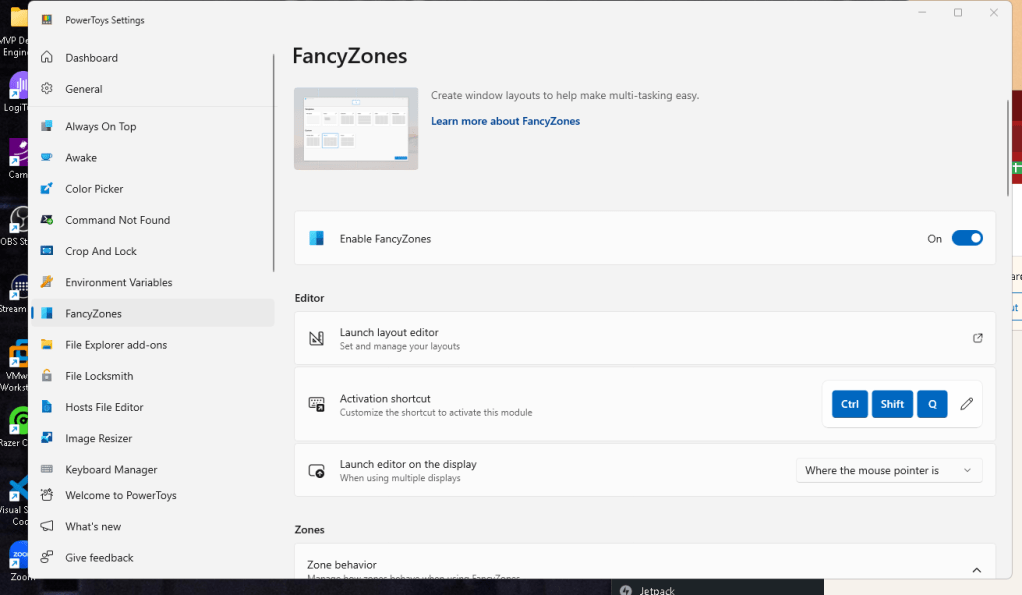The width and height of the screenshot is (1022, 595).
Task: Click the Zoom desktop shortcut icon
Action: (18, 555)
